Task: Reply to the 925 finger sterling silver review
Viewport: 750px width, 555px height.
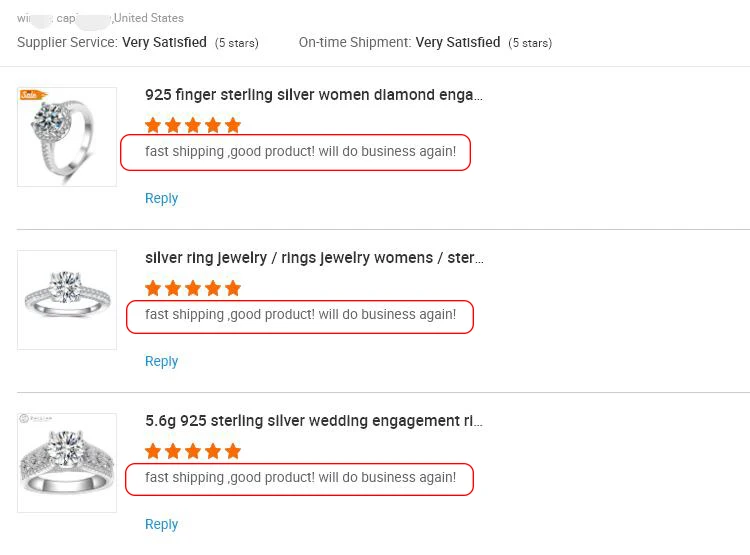Action: pyautogui.click(x=161, y=198)
